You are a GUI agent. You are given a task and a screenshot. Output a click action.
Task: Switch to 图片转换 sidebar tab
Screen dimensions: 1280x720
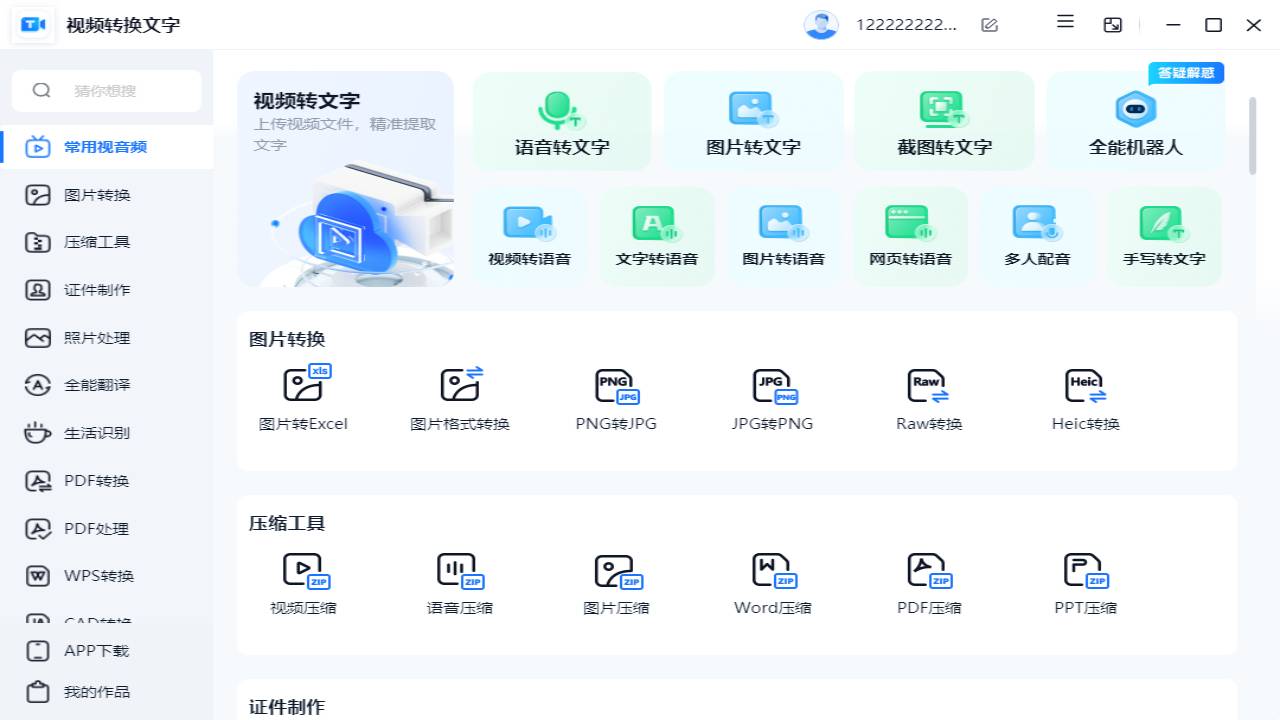click(x=106, y=195)
